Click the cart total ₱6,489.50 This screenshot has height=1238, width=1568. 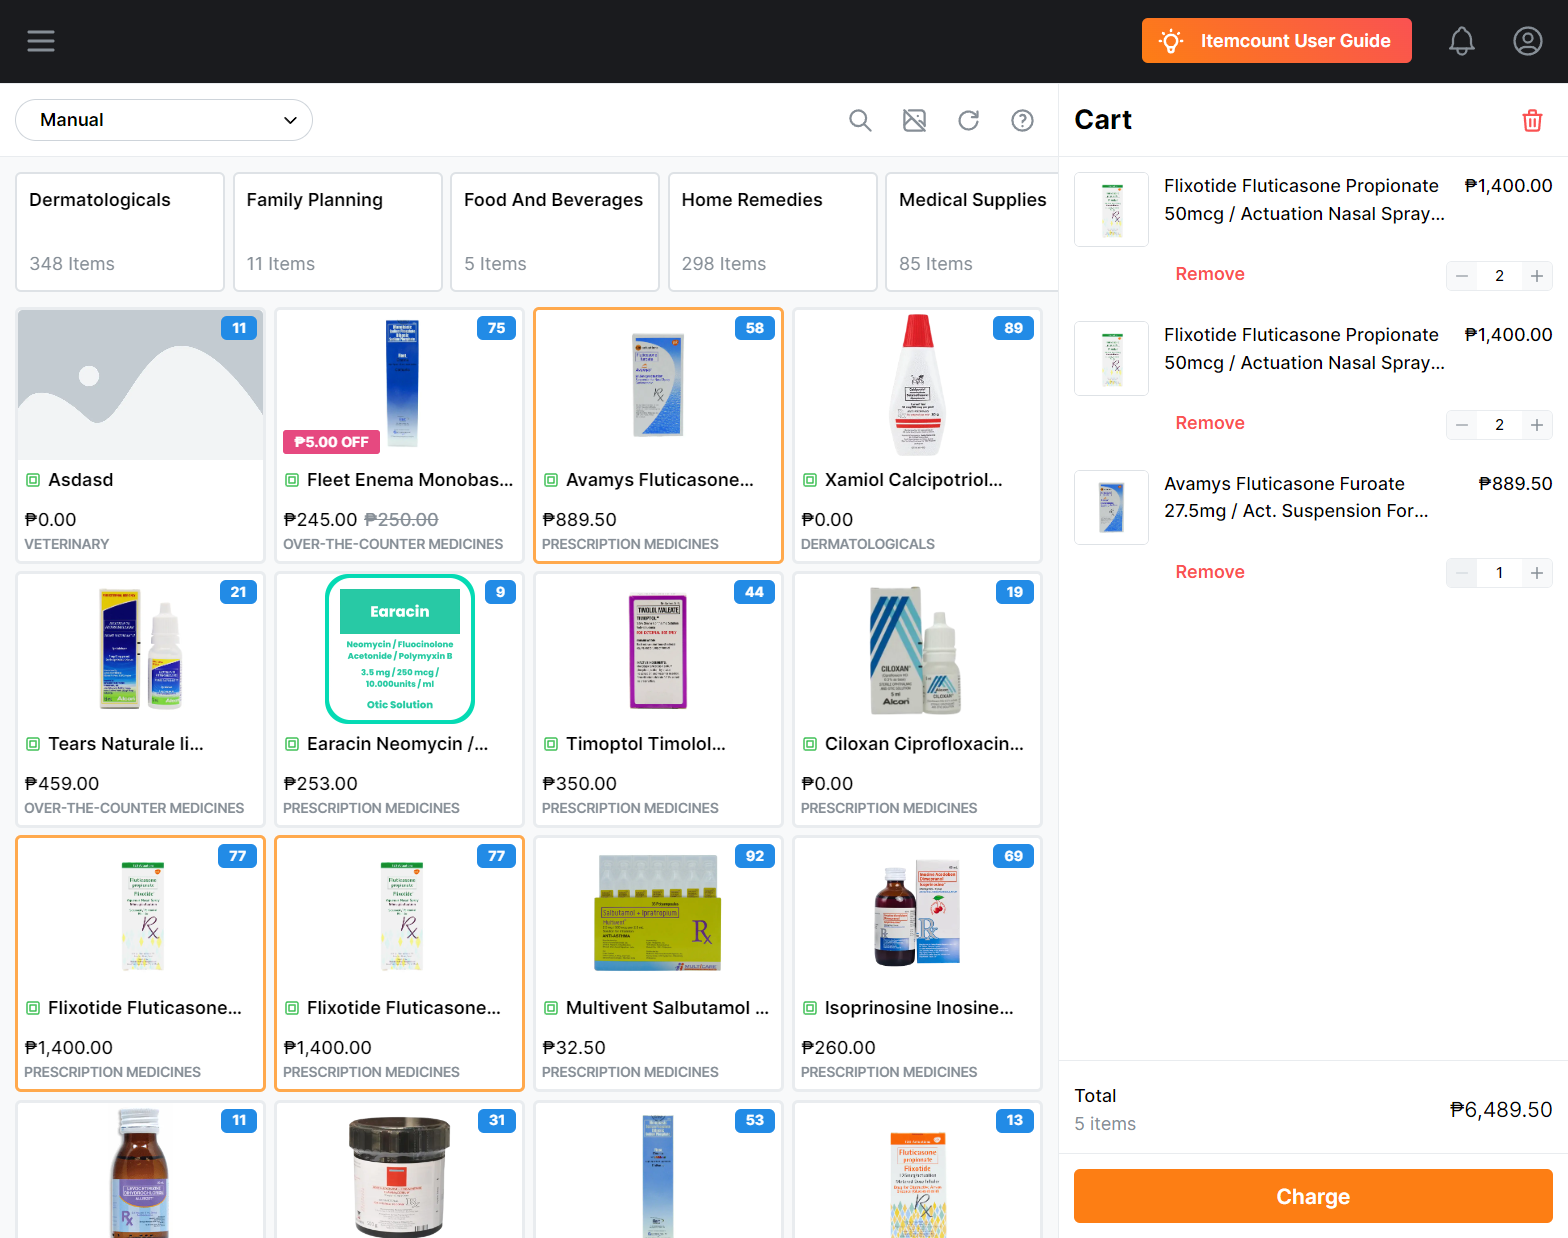click(x=1501, y=1109)
